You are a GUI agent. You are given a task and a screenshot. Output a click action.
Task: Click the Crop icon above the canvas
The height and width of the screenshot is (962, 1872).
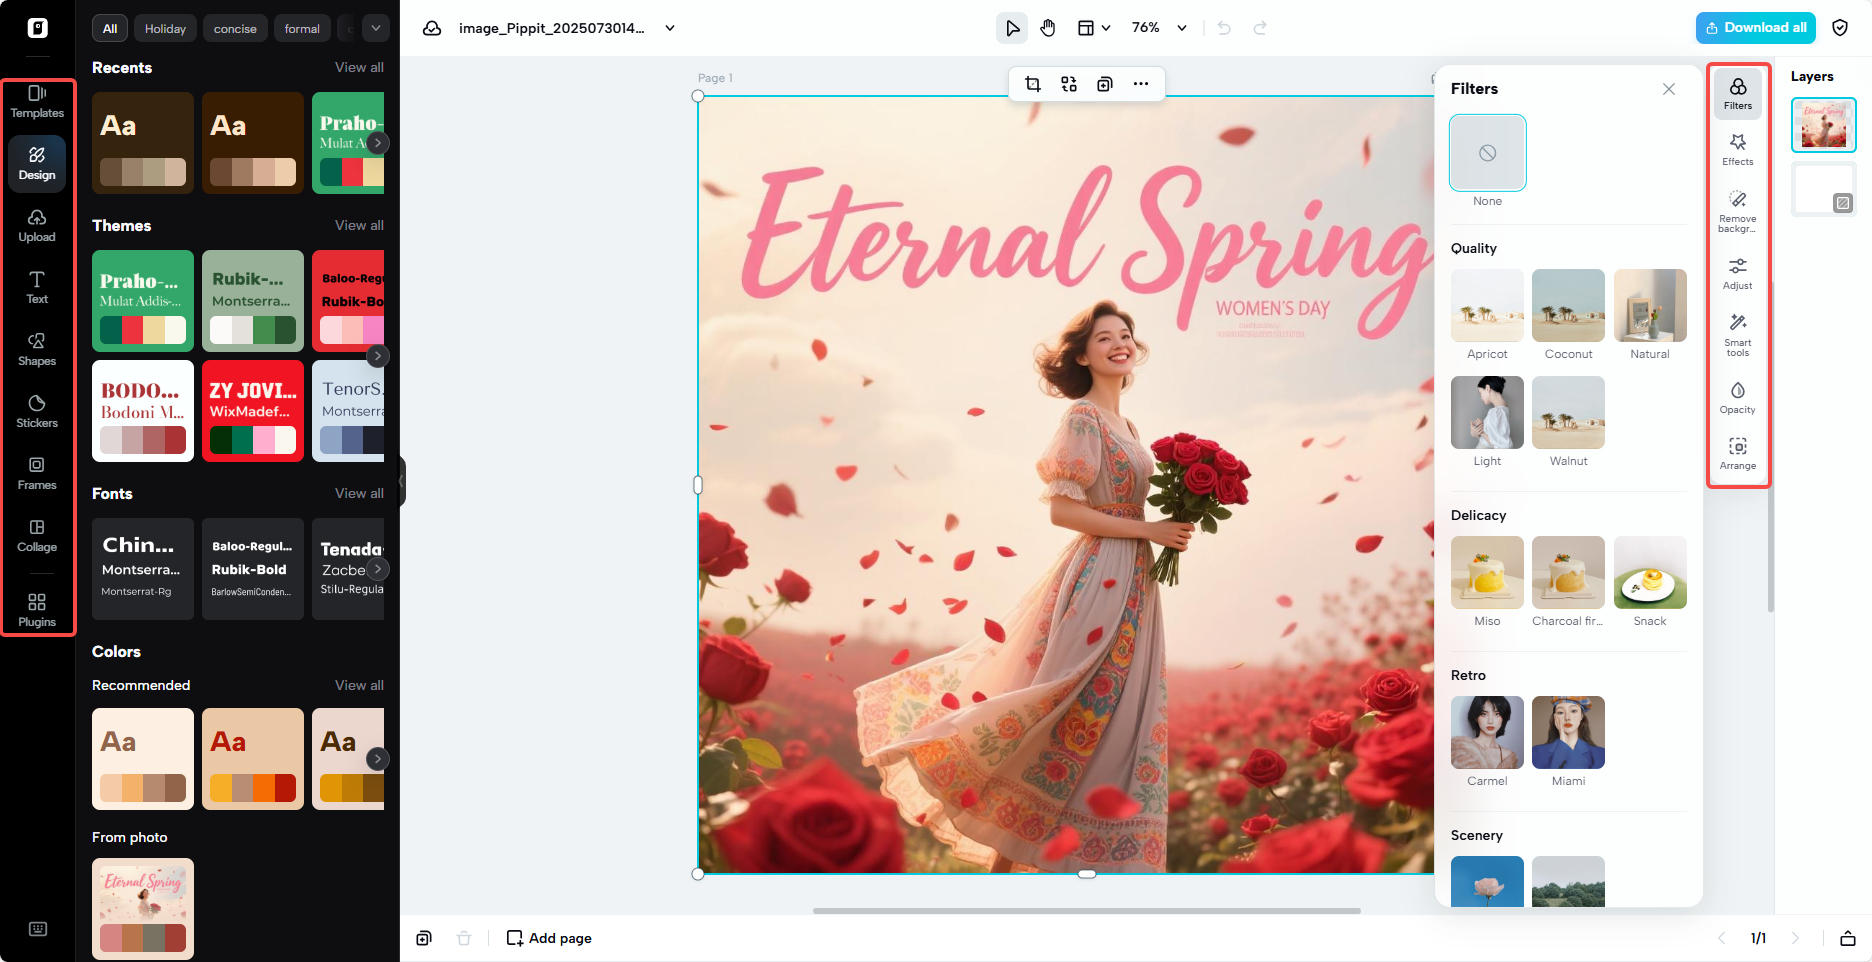pos(1033,84)
